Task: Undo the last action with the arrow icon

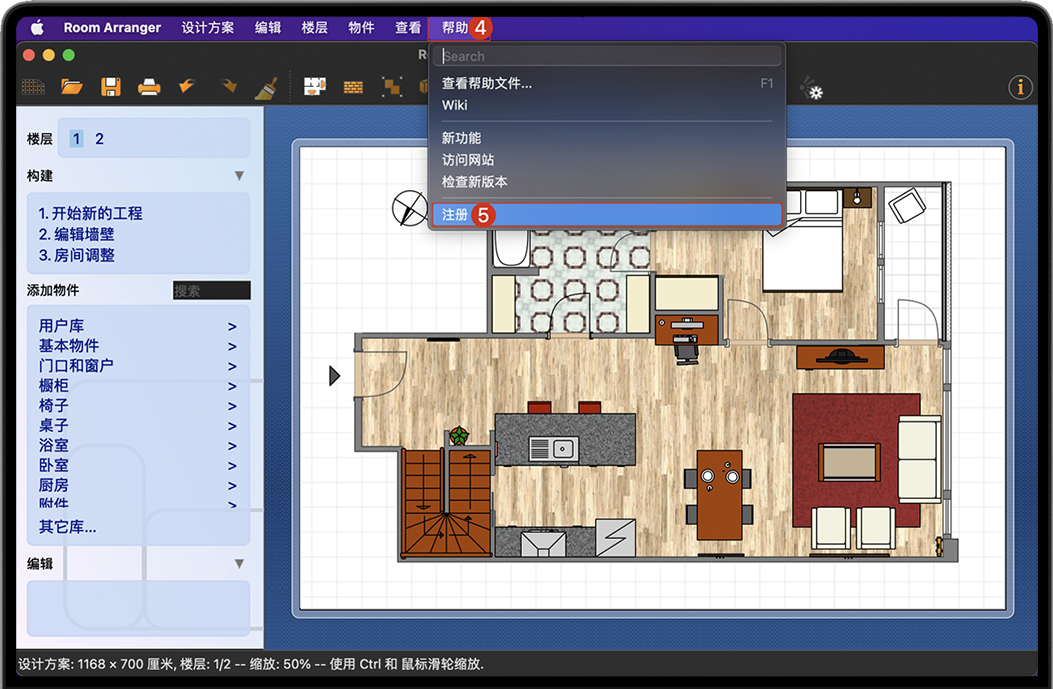Action: coord(187,87)
